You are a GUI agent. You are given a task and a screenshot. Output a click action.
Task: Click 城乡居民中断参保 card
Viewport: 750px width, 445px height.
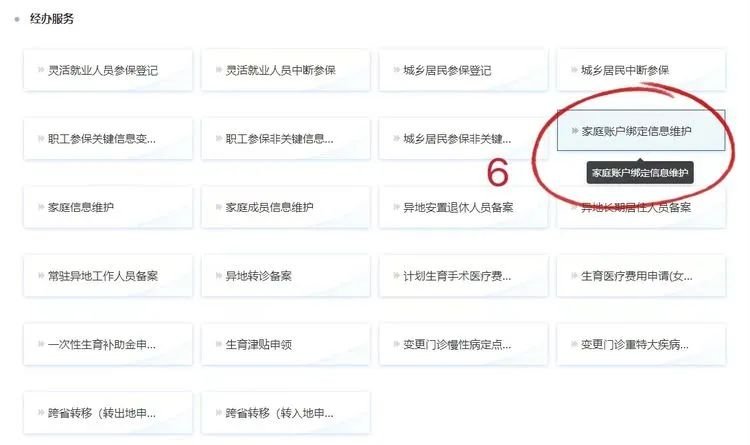coord(641,70)
